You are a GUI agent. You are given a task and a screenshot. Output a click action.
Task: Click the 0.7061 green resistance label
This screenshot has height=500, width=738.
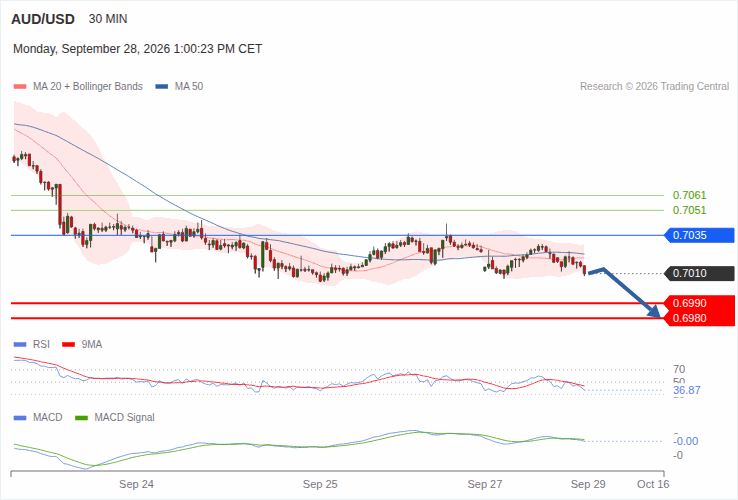click(690, 195)
